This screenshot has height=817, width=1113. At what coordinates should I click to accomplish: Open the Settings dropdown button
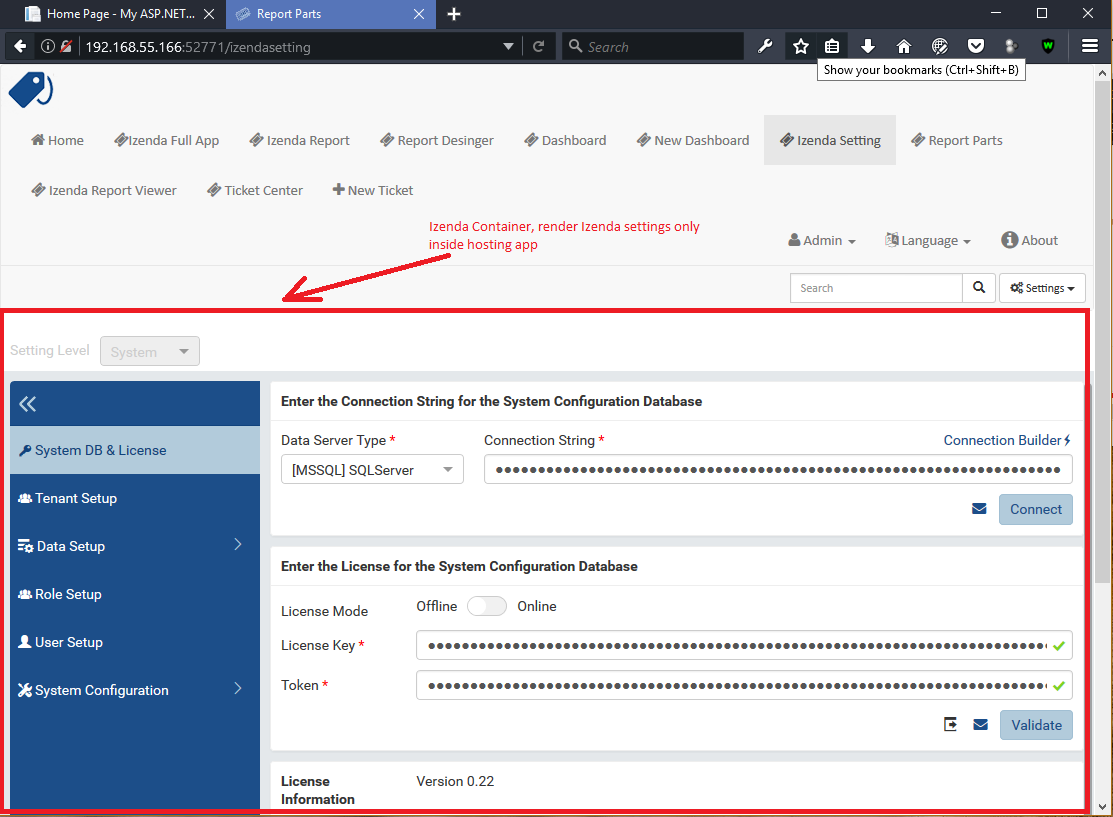1042,287
